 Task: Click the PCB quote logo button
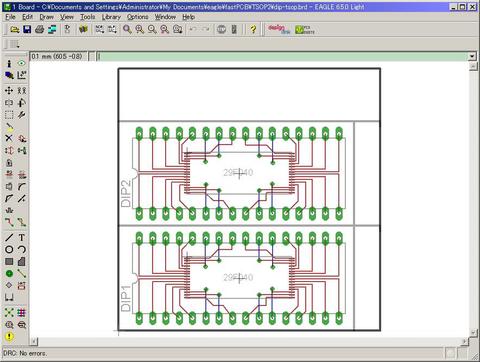tap(305, 30)
